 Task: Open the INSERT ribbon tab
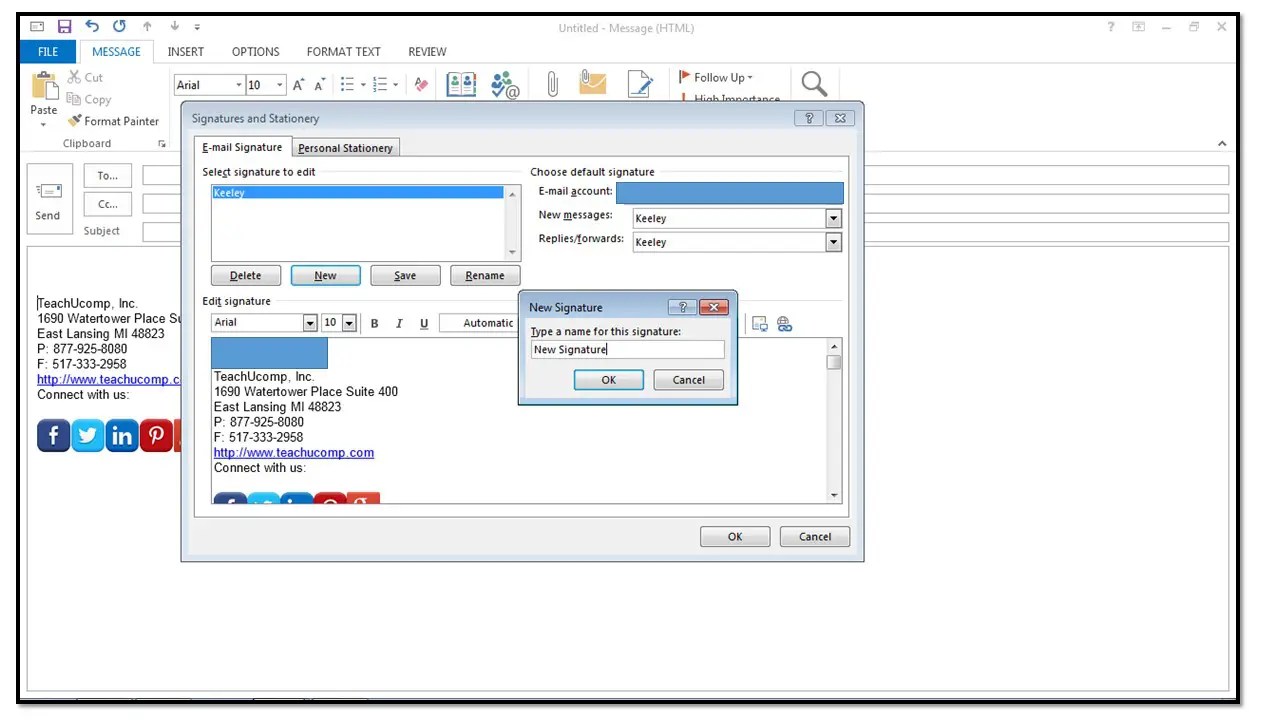coord(186,51)
